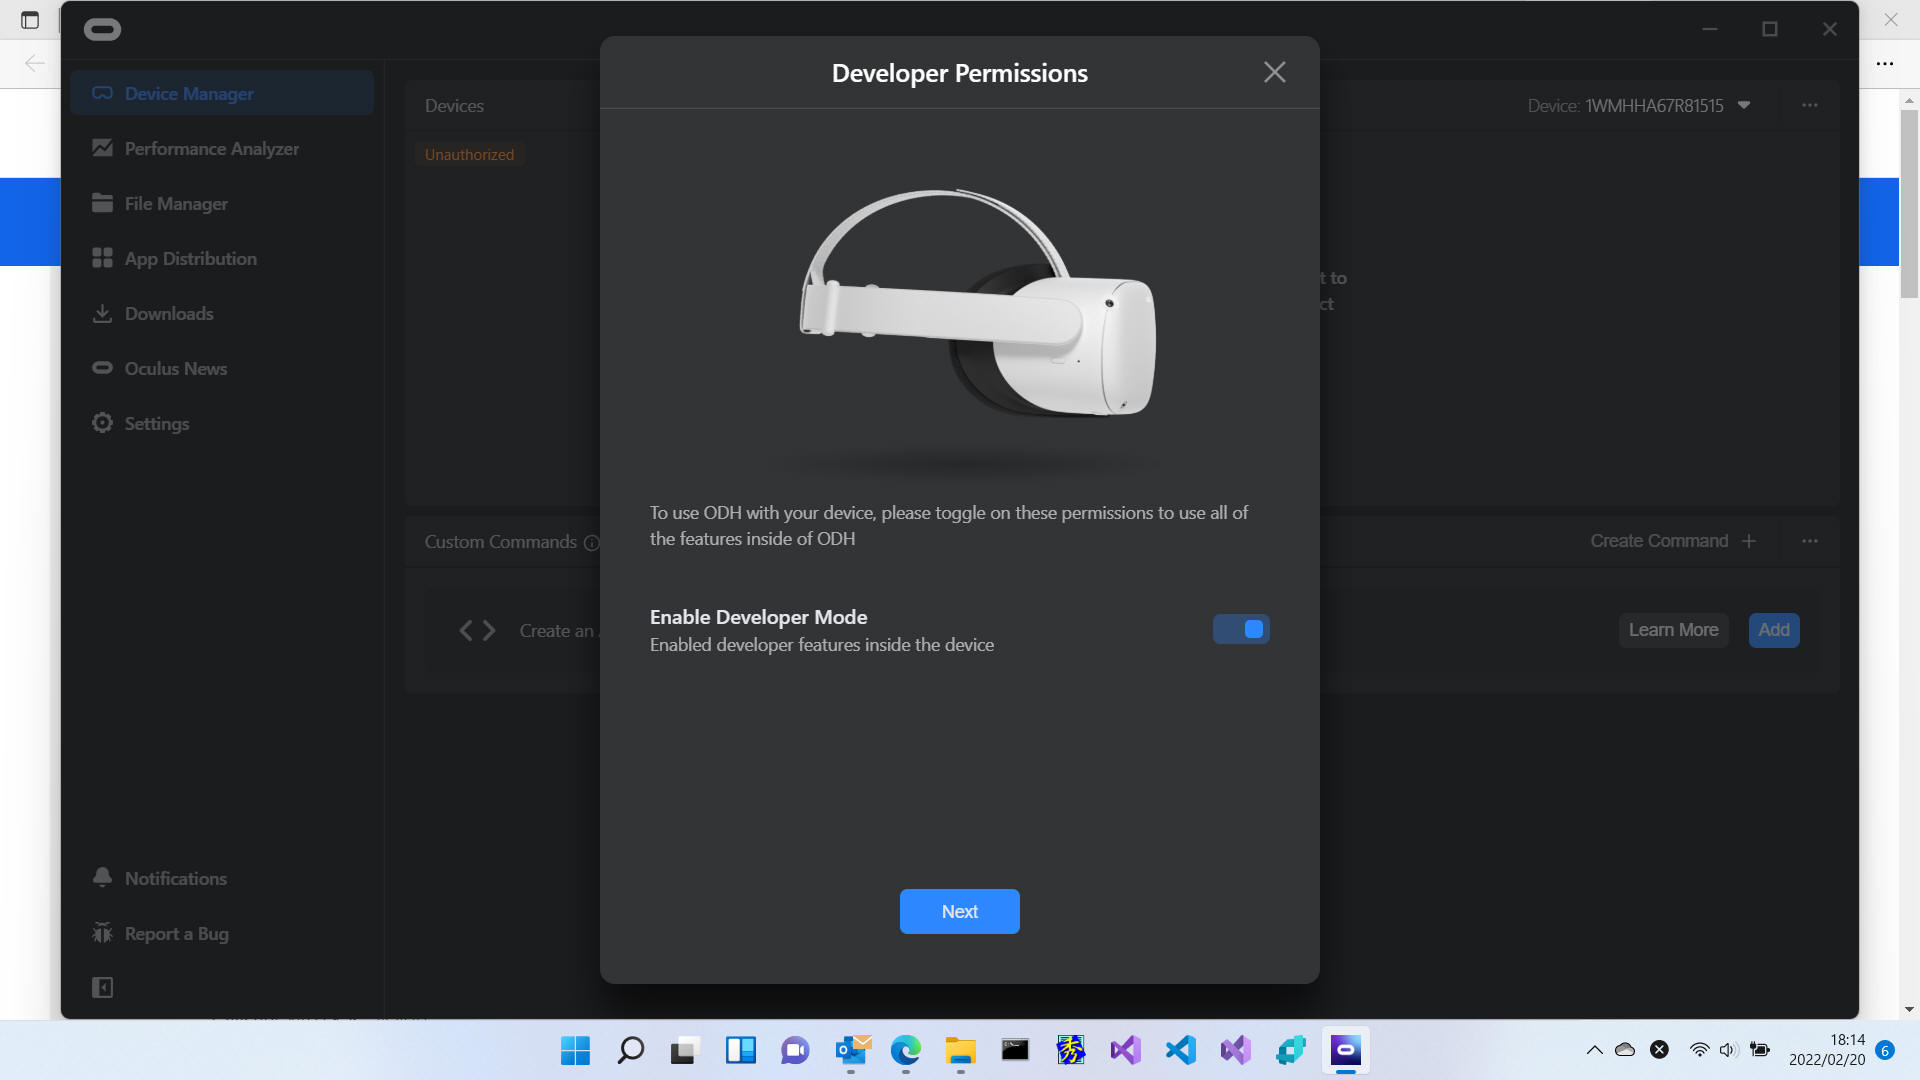This screenshot has width=1920, height=1080.
Task: Expand the Device dropdown selector
Action: [x=1746, y=105]
